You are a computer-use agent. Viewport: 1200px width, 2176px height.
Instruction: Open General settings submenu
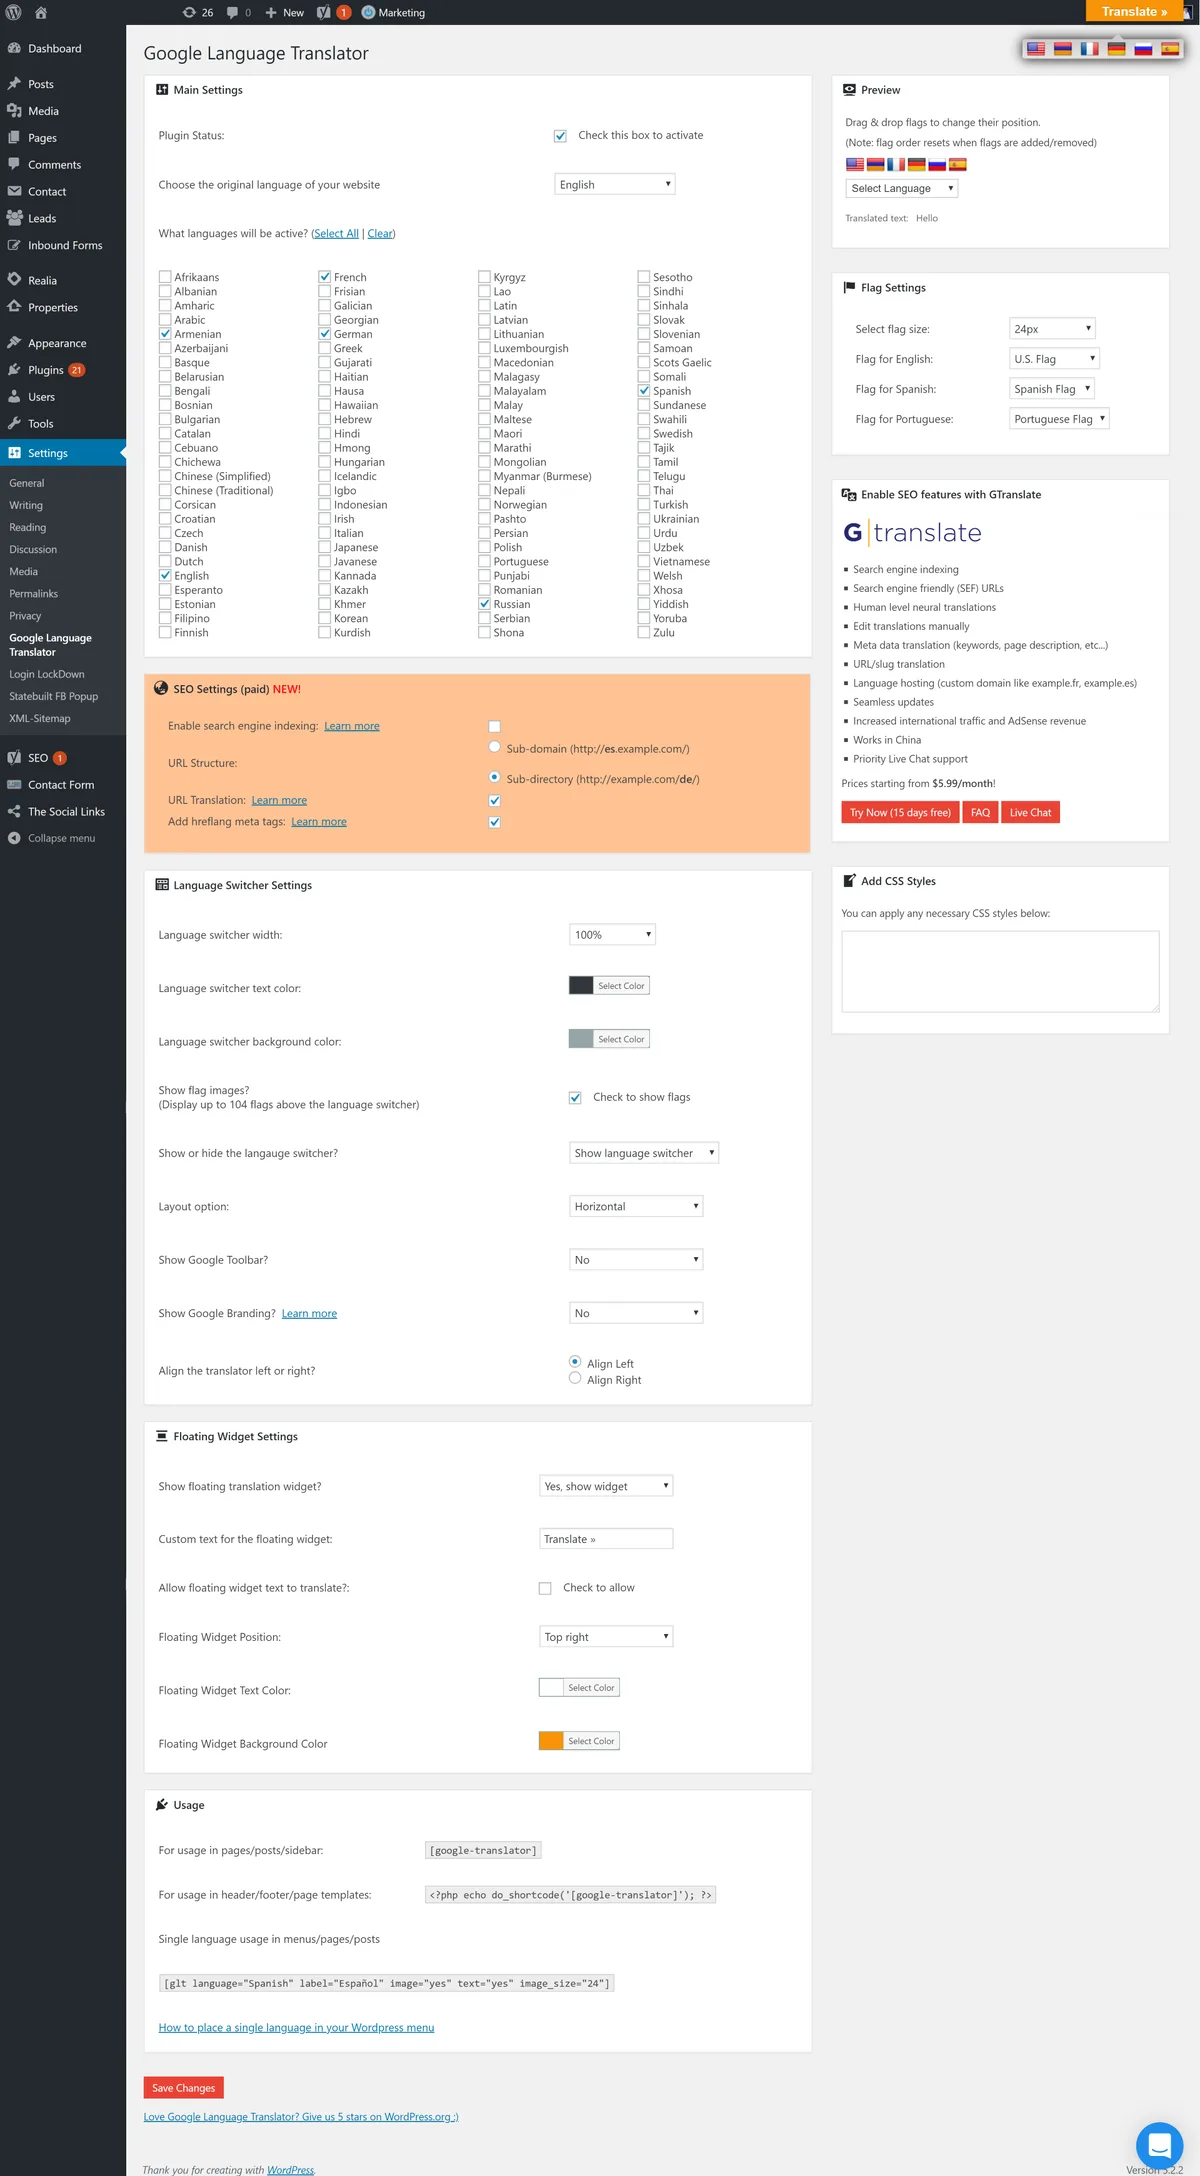[x=27, y=483]
